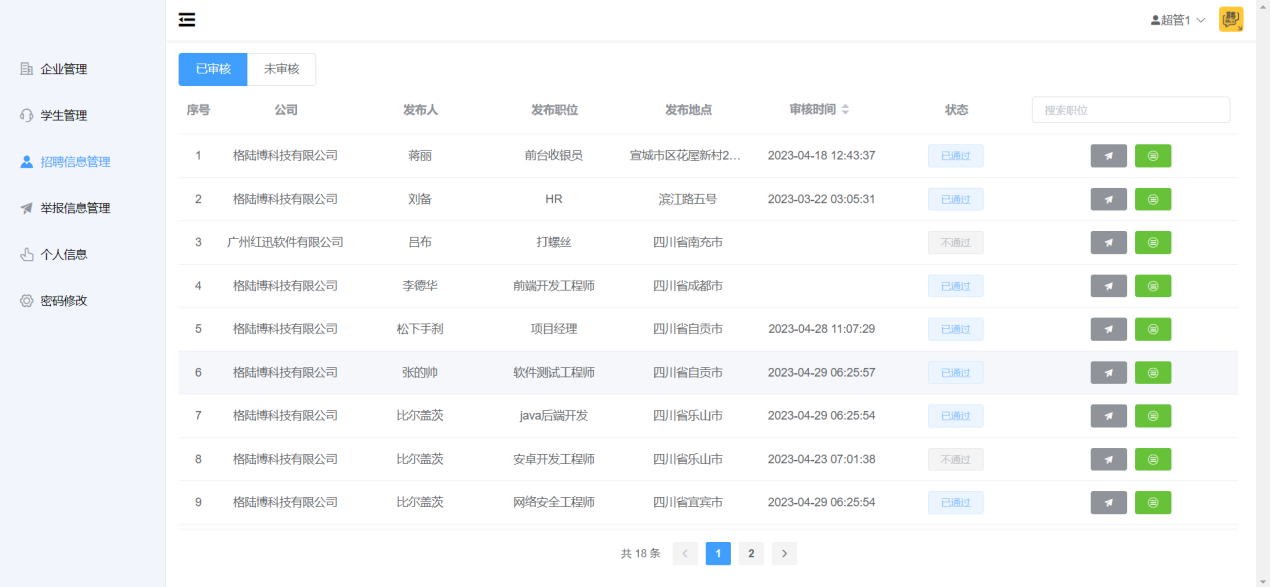The width and height of the screenshot is (1270, 587).
Task: Open the 超管1 user dropdown
Action: click(1178, 20)
